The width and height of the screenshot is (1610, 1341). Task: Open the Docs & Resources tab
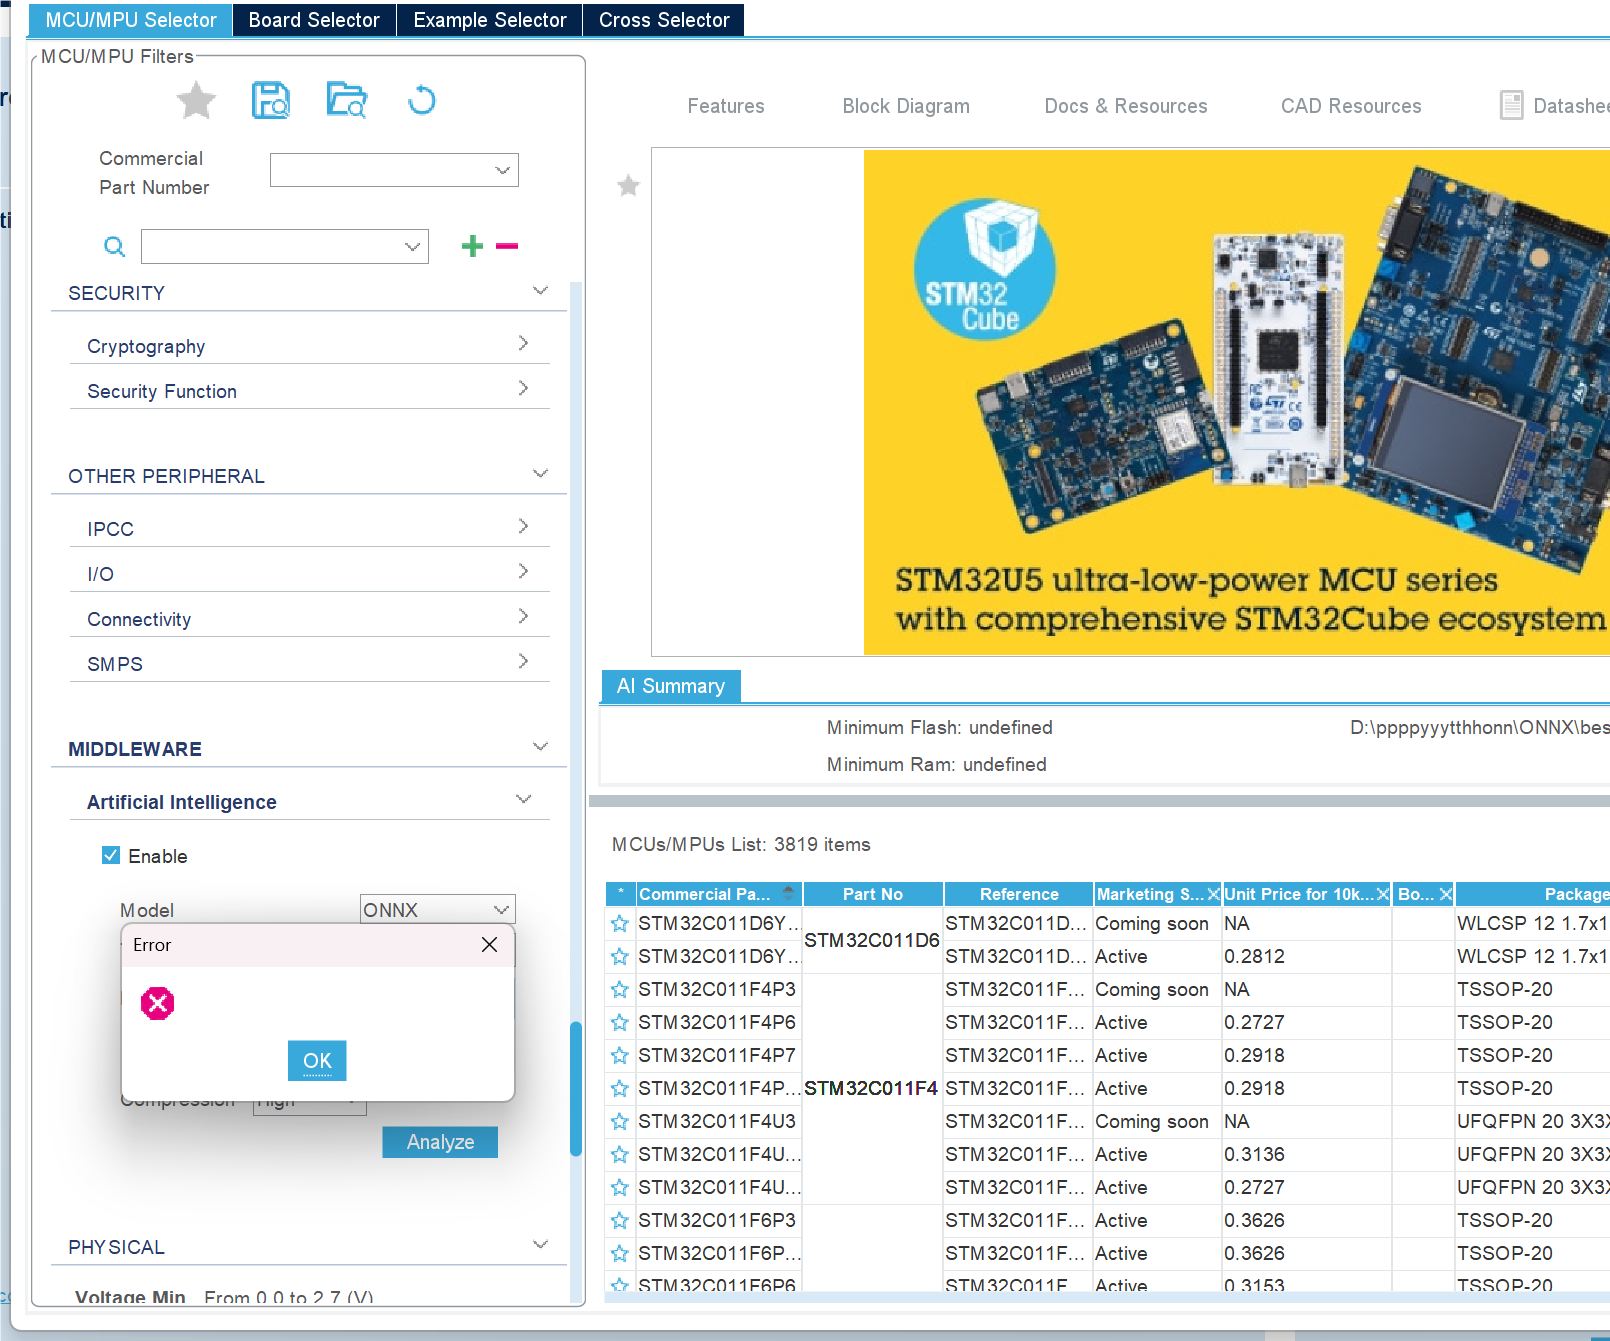tap(1126, 106)
